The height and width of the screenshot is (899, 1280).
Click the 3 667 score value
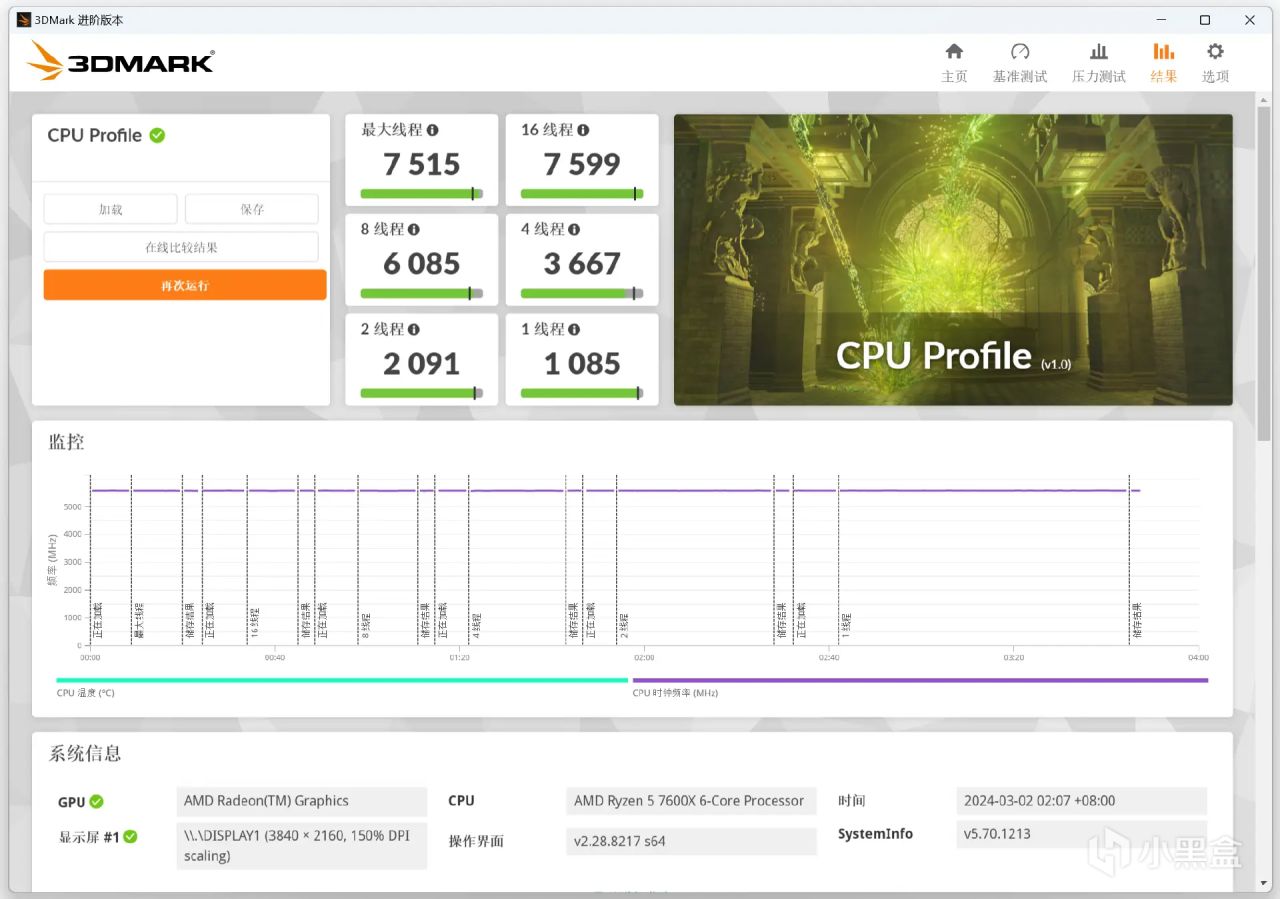click(x=582, y=264)
